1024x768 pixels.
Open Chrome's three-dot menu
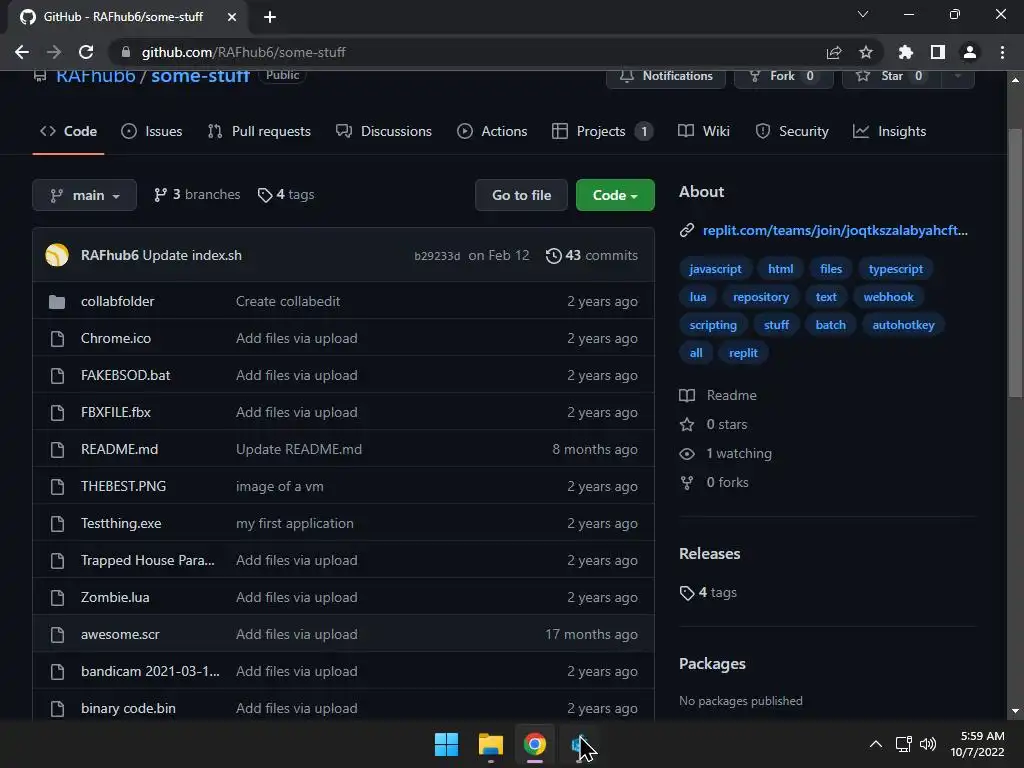pyautogui.click(x=1002, y=52)
